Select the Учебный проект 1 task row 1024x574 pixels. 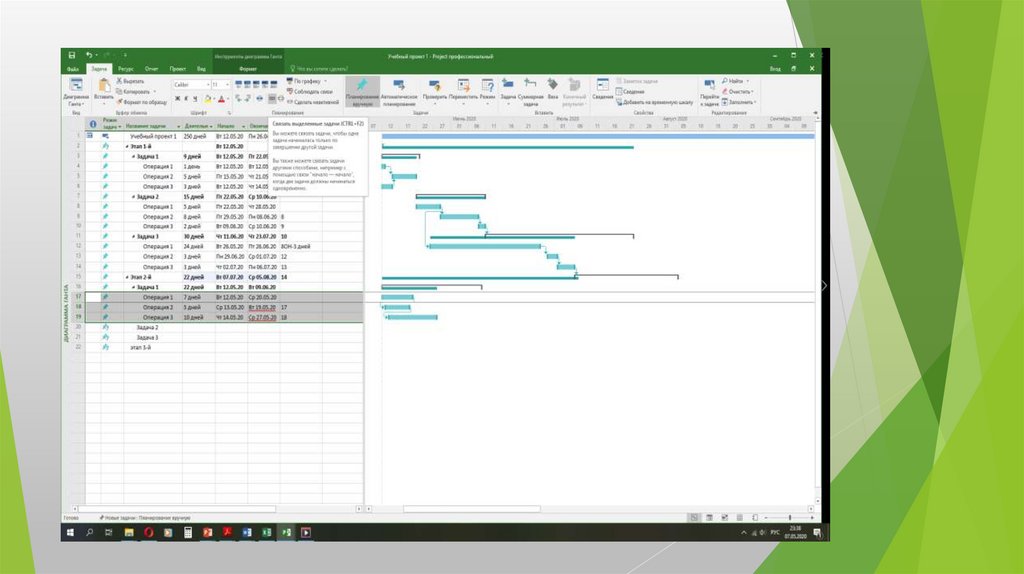(x=224, y=136)
